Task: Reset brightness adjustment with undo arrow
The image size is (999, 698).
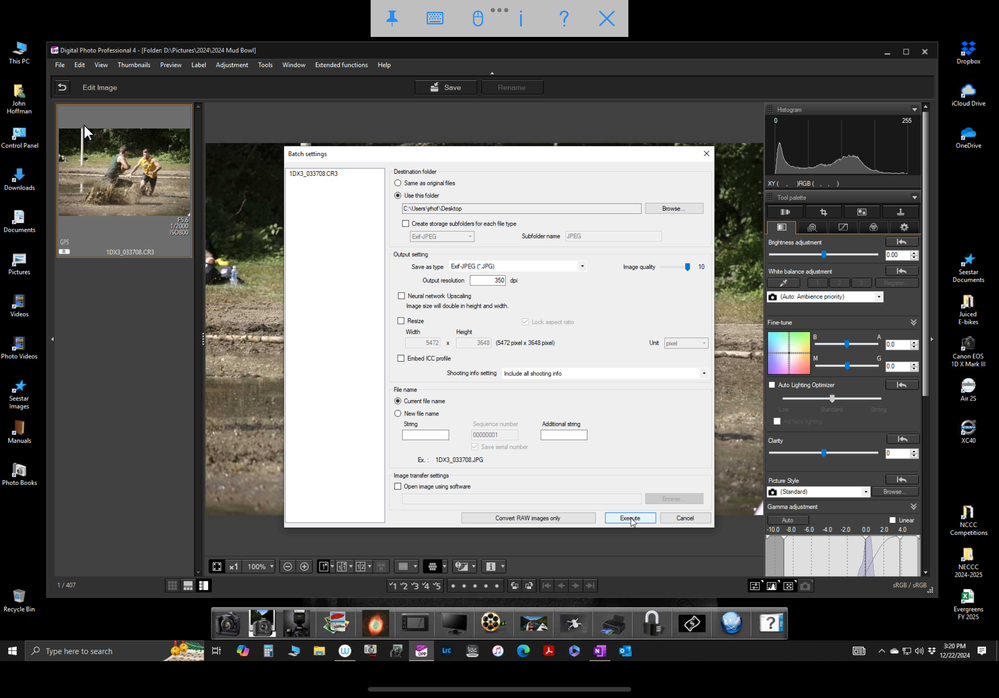Action: [901, 242]
